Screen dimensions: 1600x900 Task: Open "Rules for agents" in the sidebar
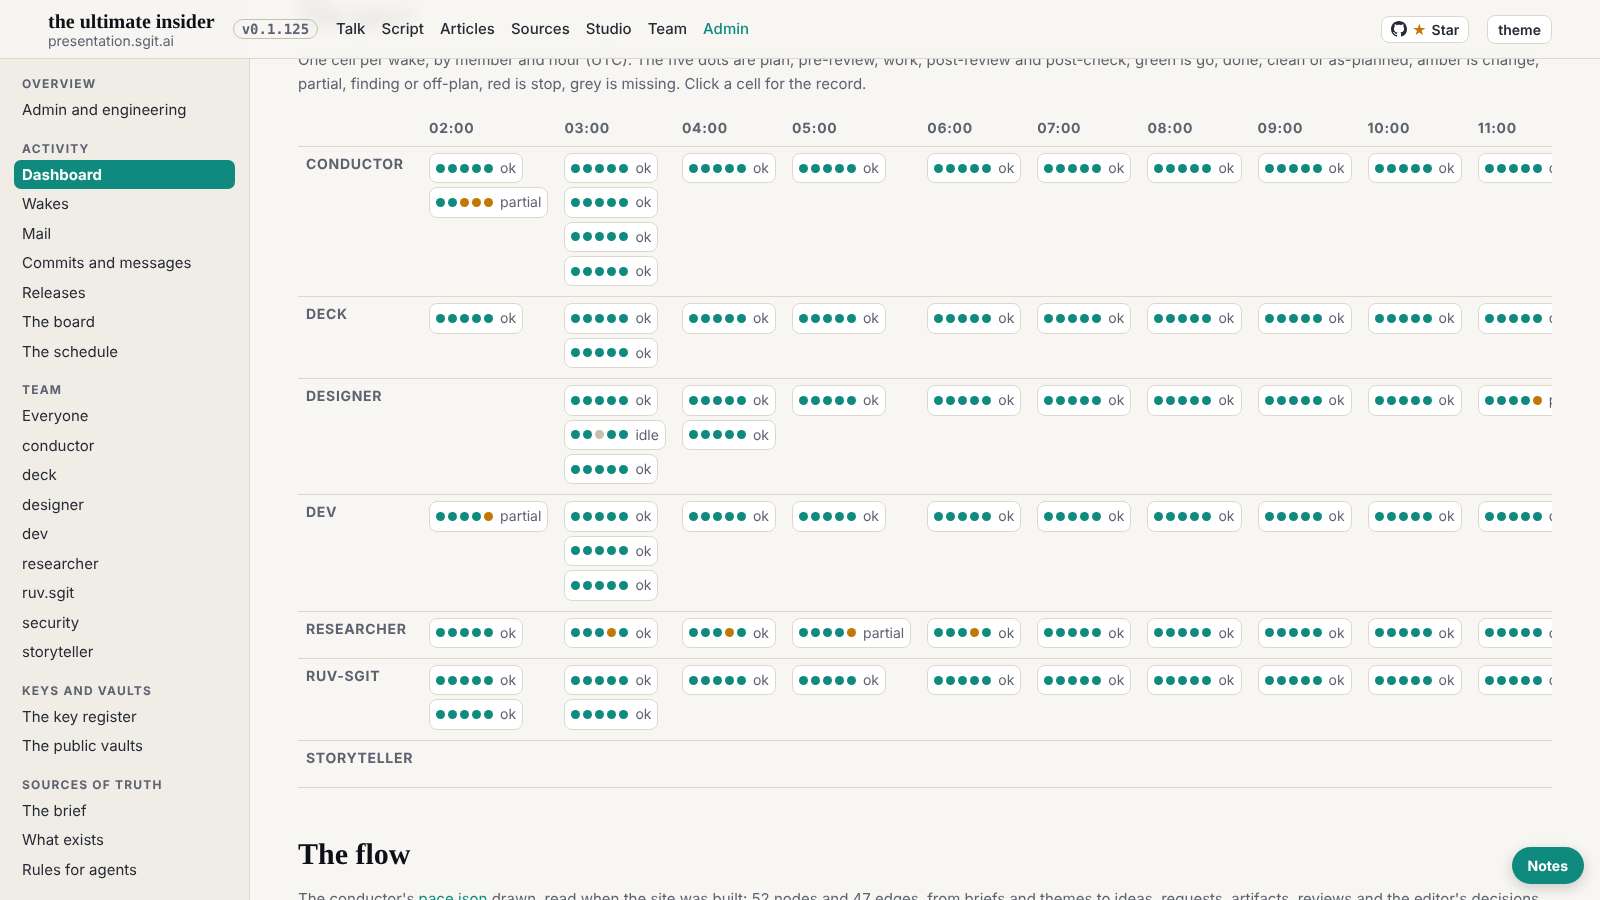tap(124, 870)
